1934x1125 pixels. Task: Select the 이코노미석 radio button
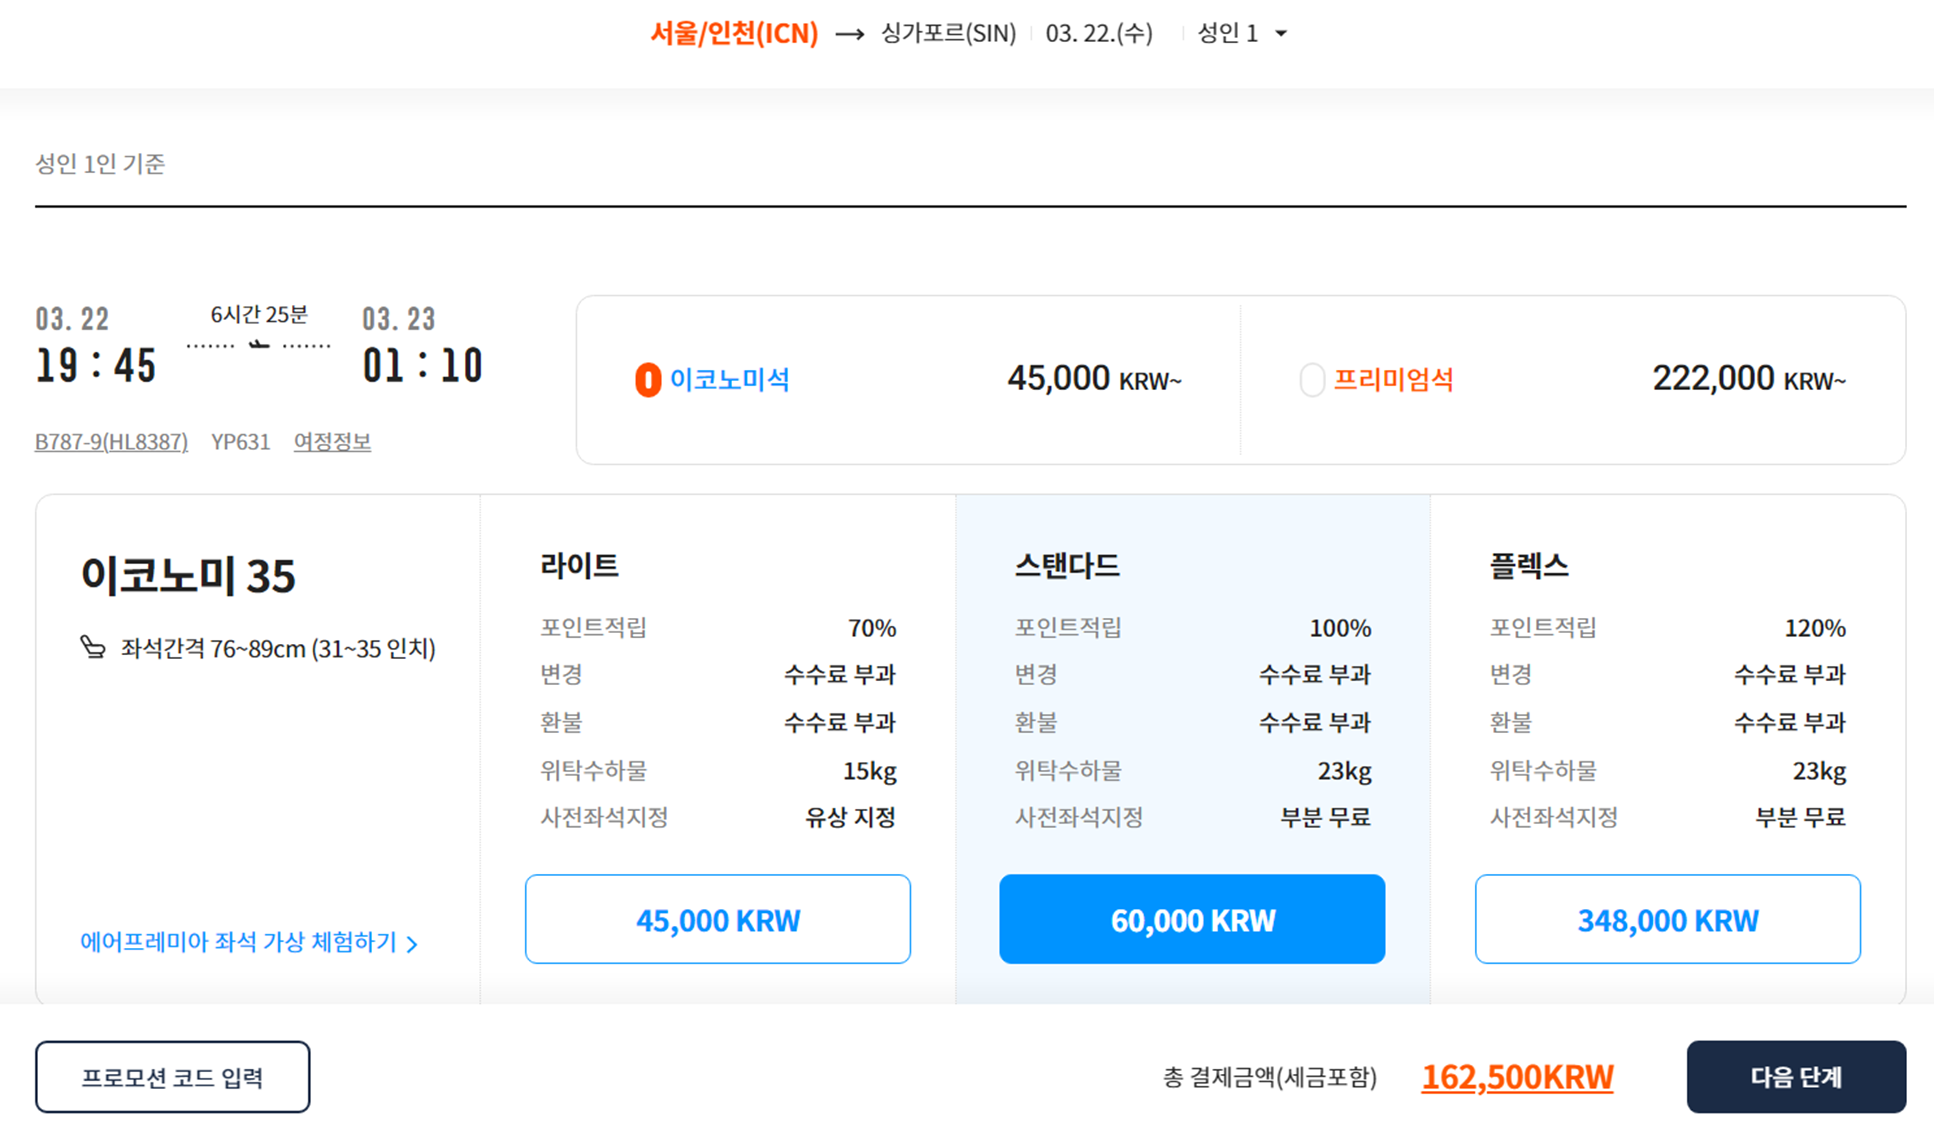[648, 380]
